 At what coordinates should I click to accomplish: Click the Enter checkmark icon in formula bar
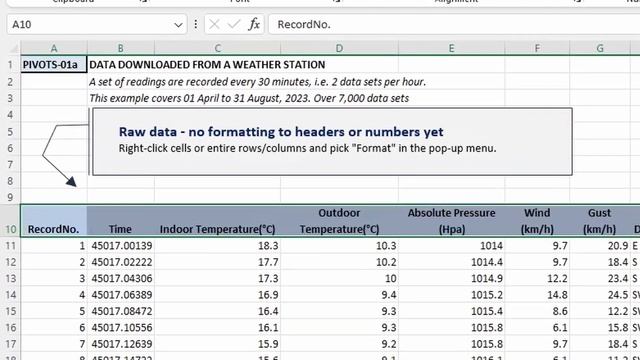click(234, 24)
